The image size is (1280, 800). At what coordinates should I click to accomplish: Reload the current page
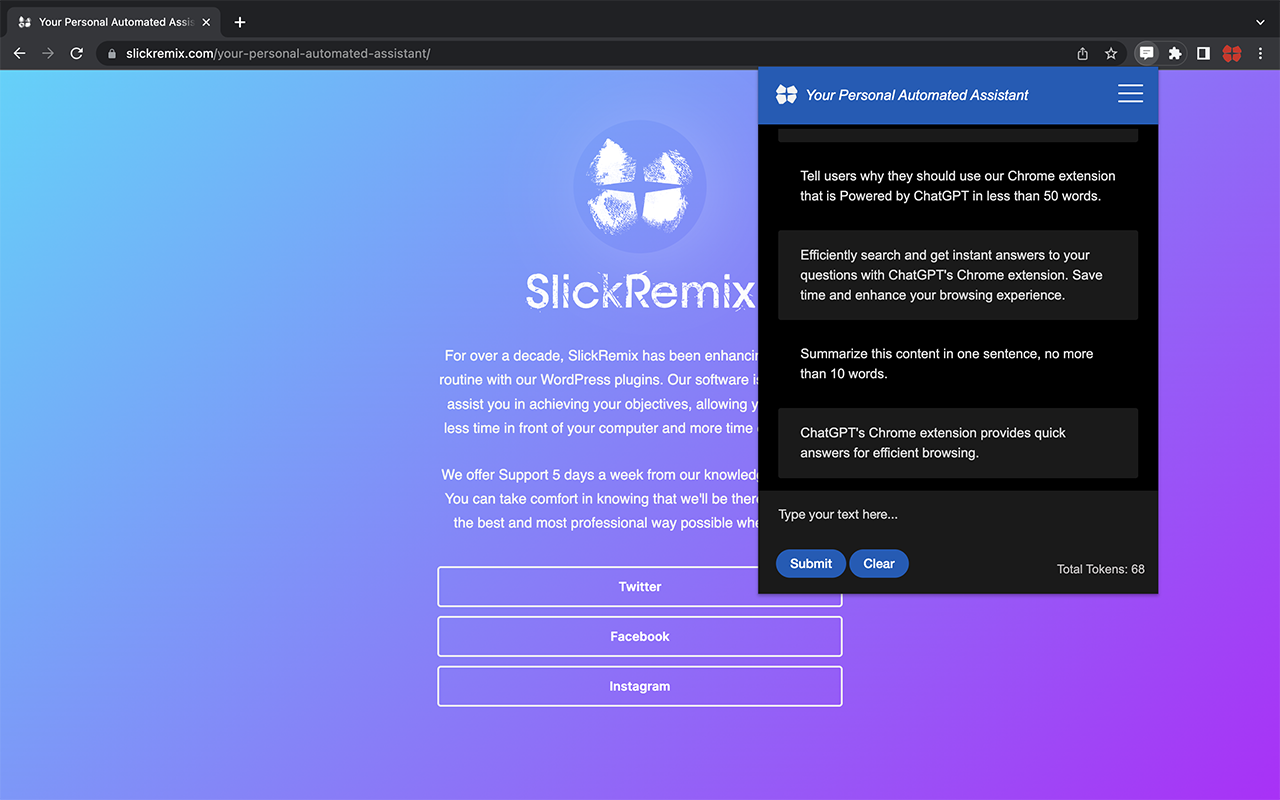click(76, 53)
